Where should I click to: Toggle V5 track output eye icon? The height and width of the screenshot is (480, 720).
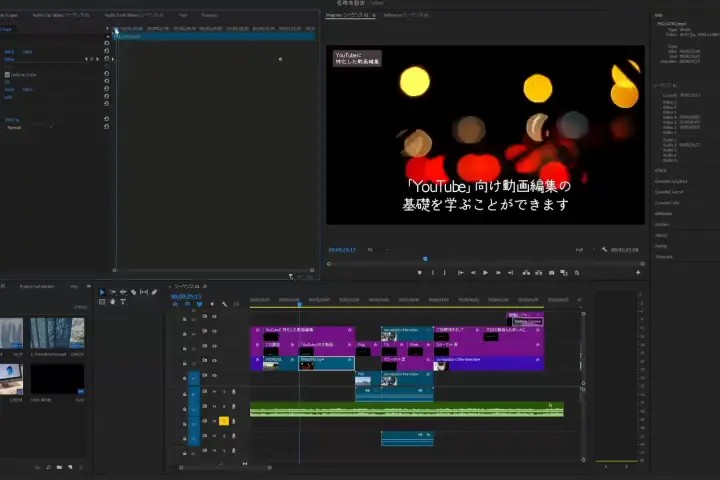(214, 316)
